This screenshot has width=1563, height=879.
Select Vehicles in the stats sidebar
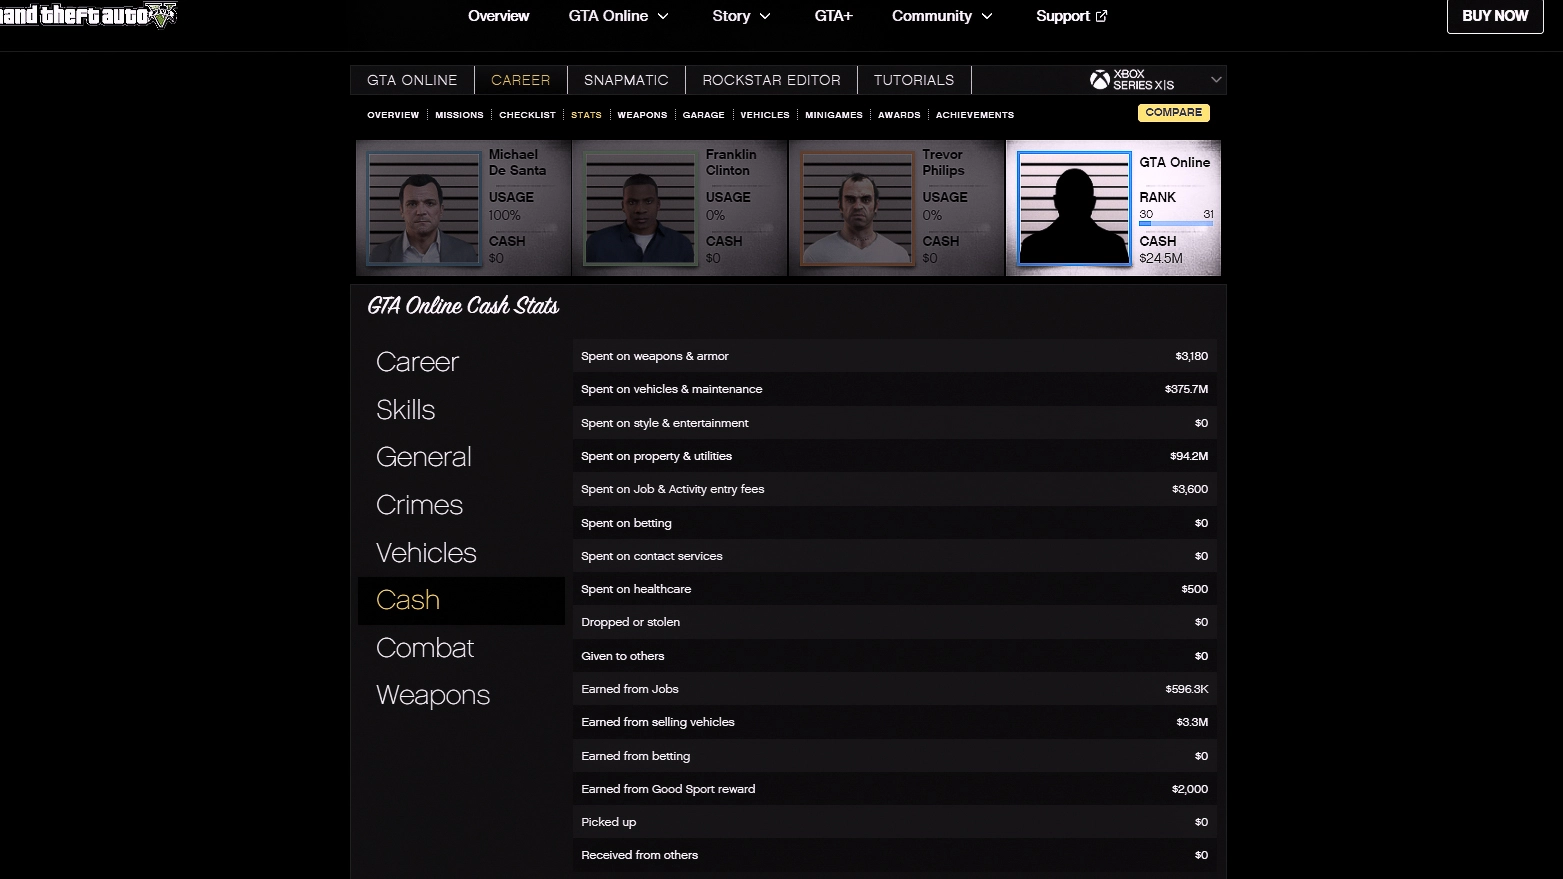pos(426,553)
